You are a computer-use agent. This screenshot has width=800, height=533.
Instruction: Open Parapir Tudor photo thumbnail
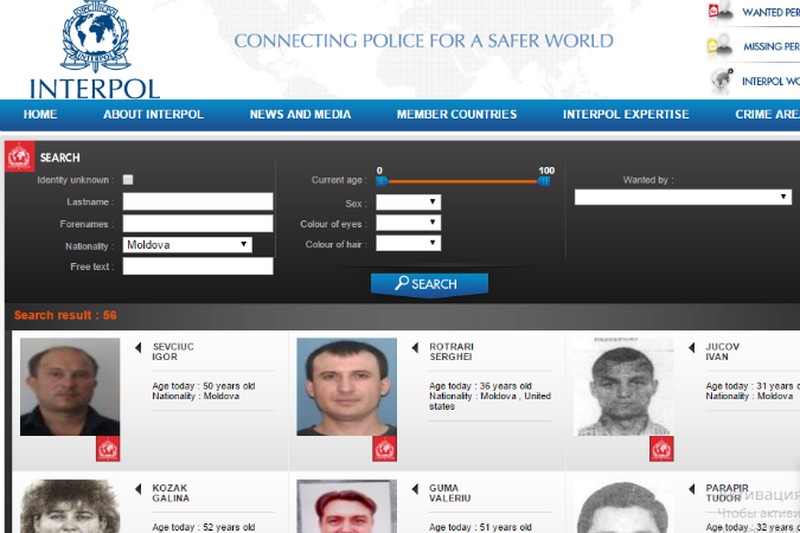click(x=623, y=506)
